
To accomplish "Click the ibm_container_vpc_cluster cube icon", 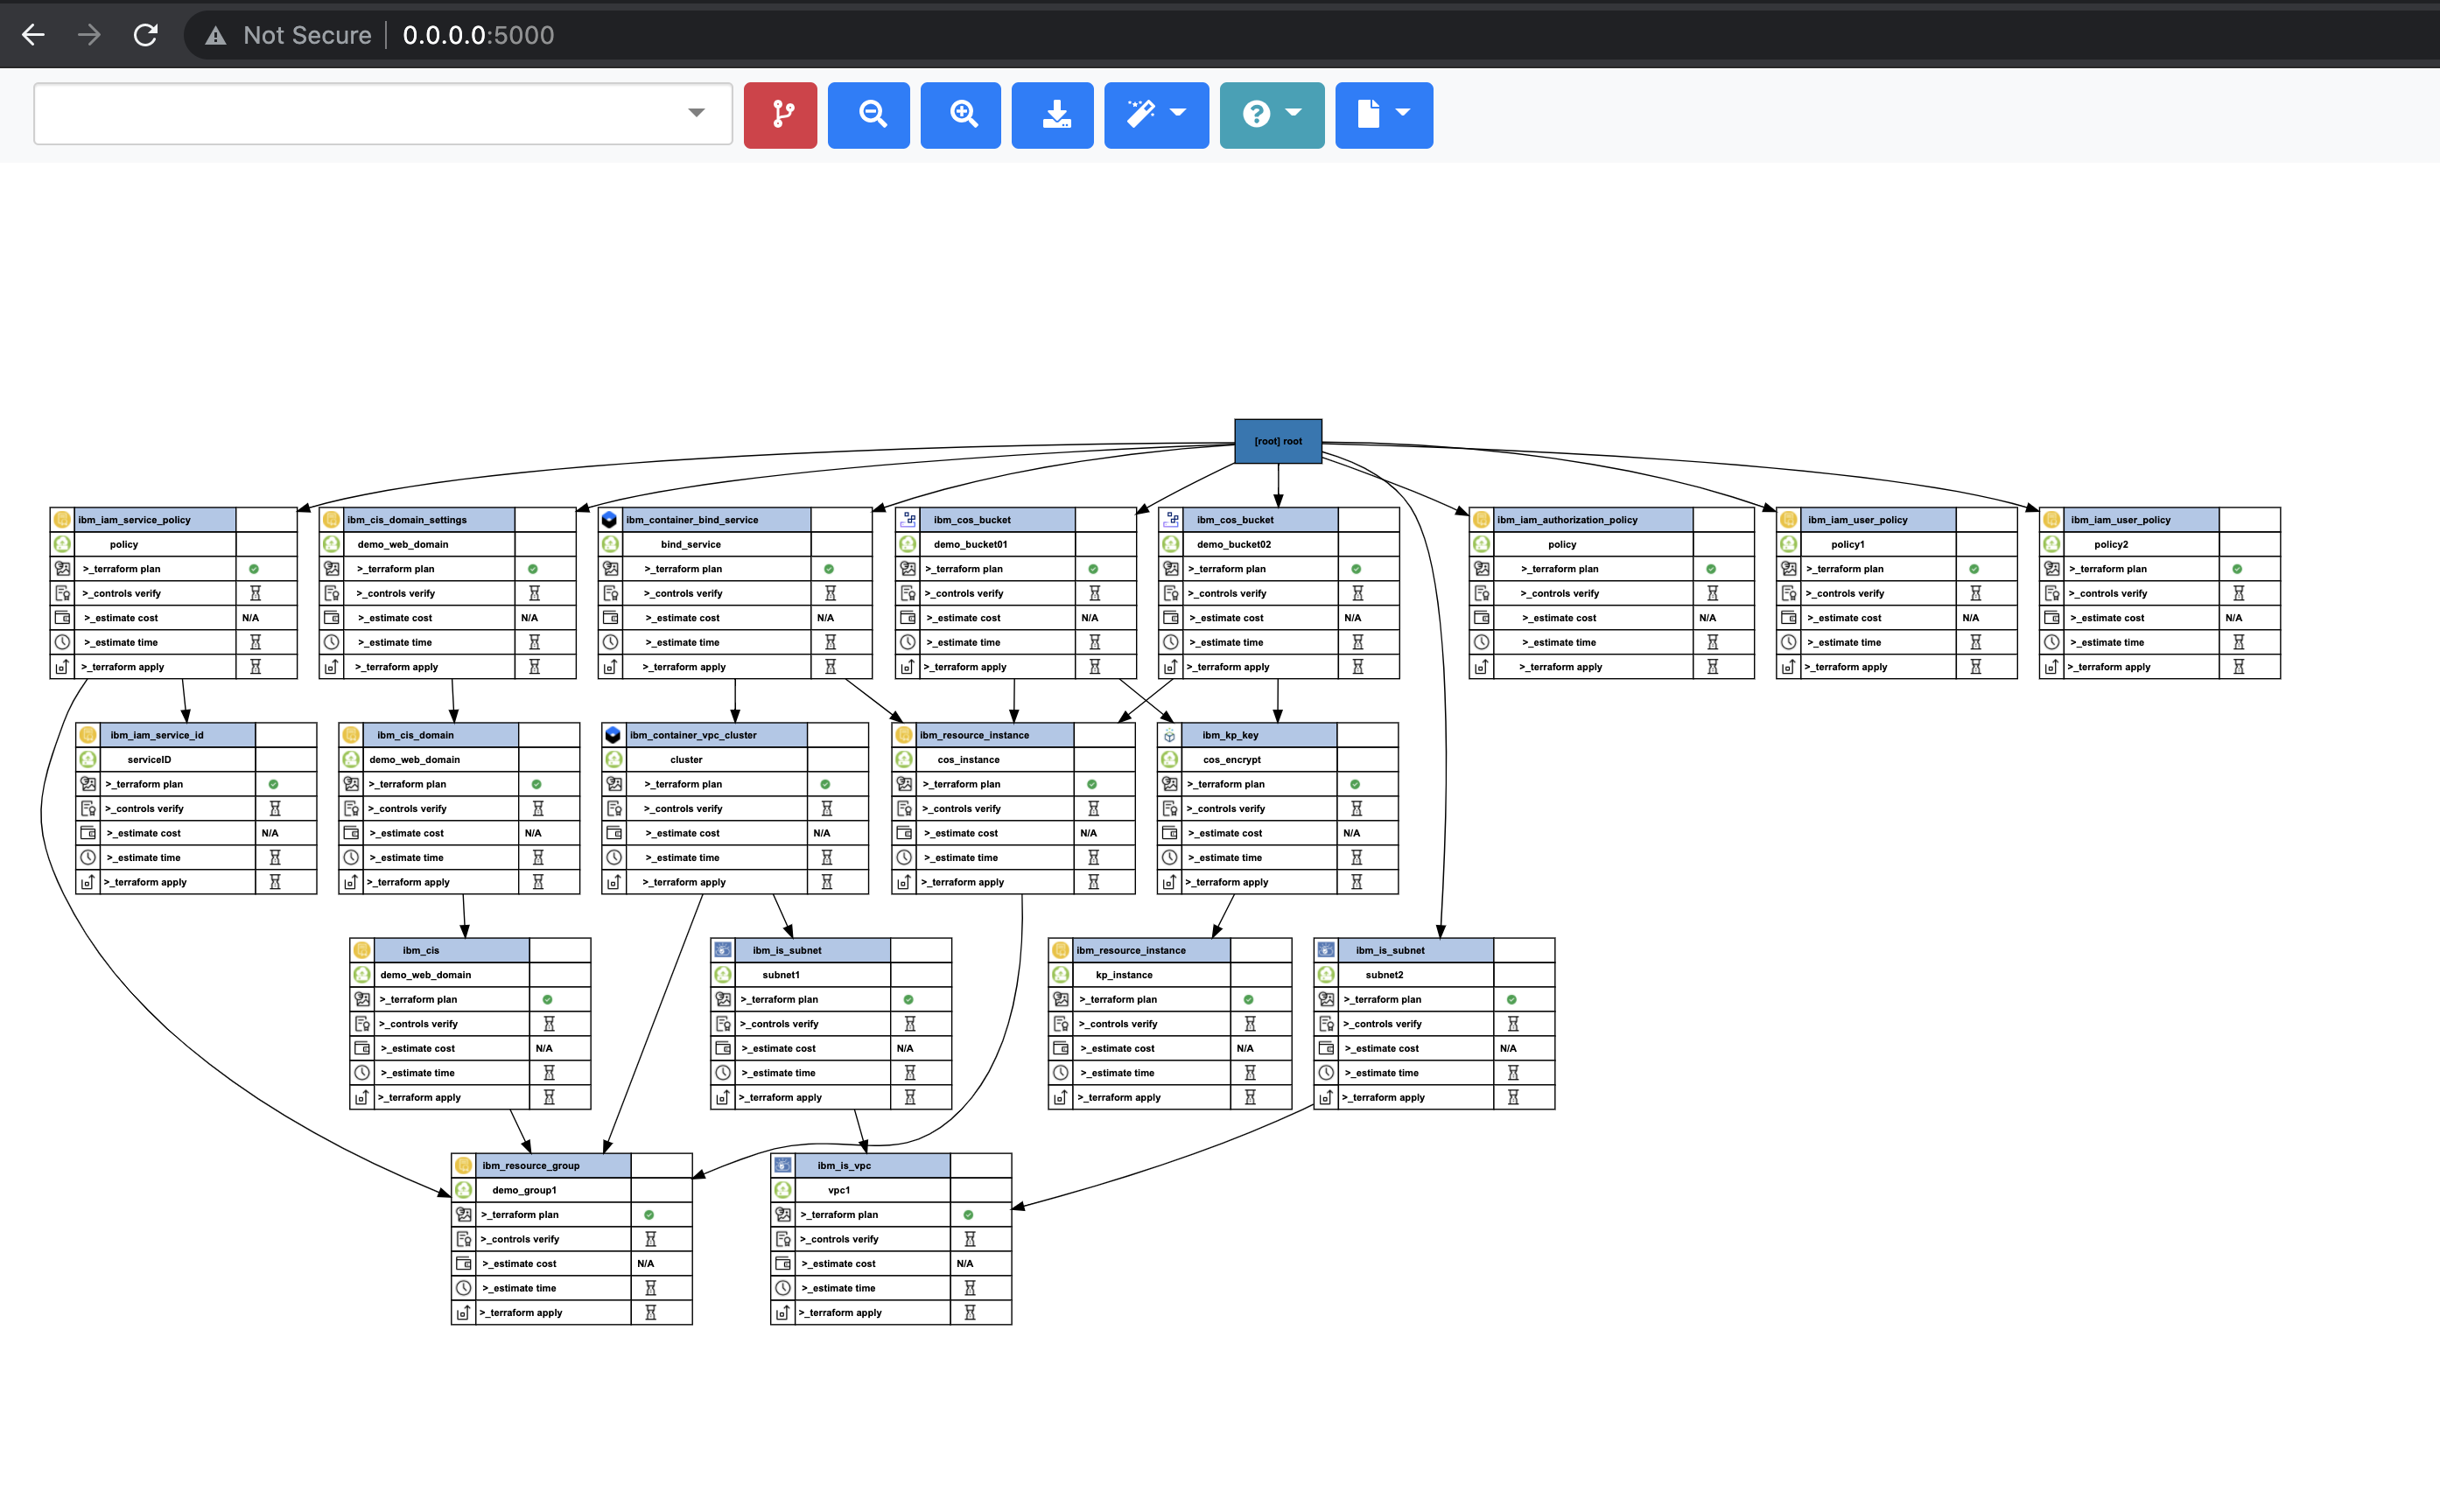I will [614, 735].
